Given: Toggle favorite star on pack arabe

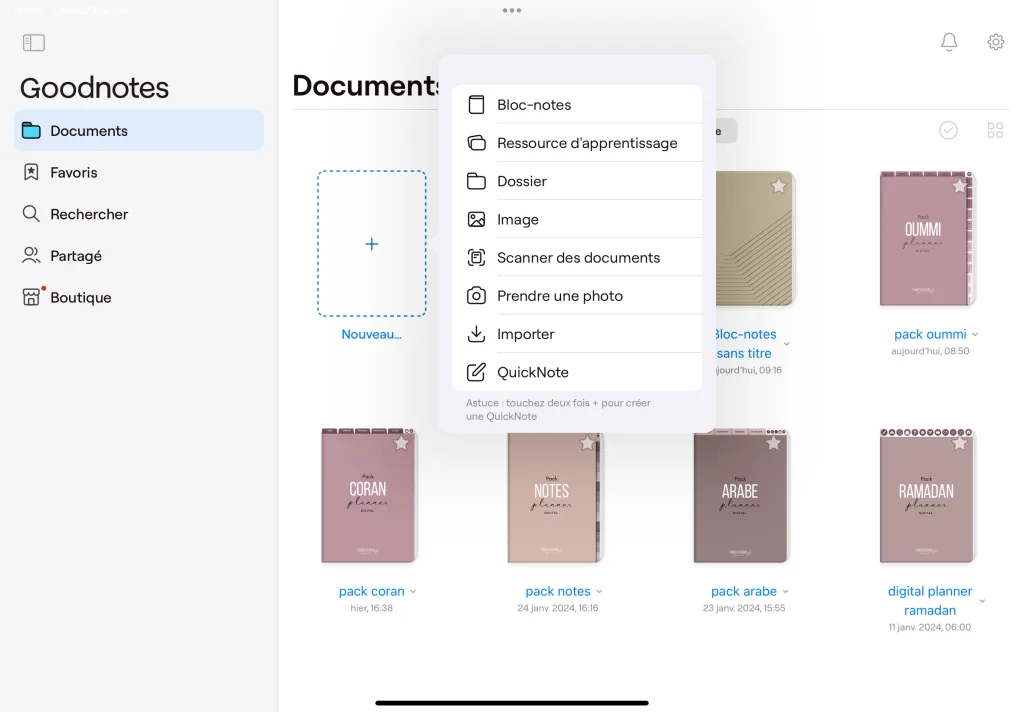Looking at the screenshot, I should pos(773,444).
